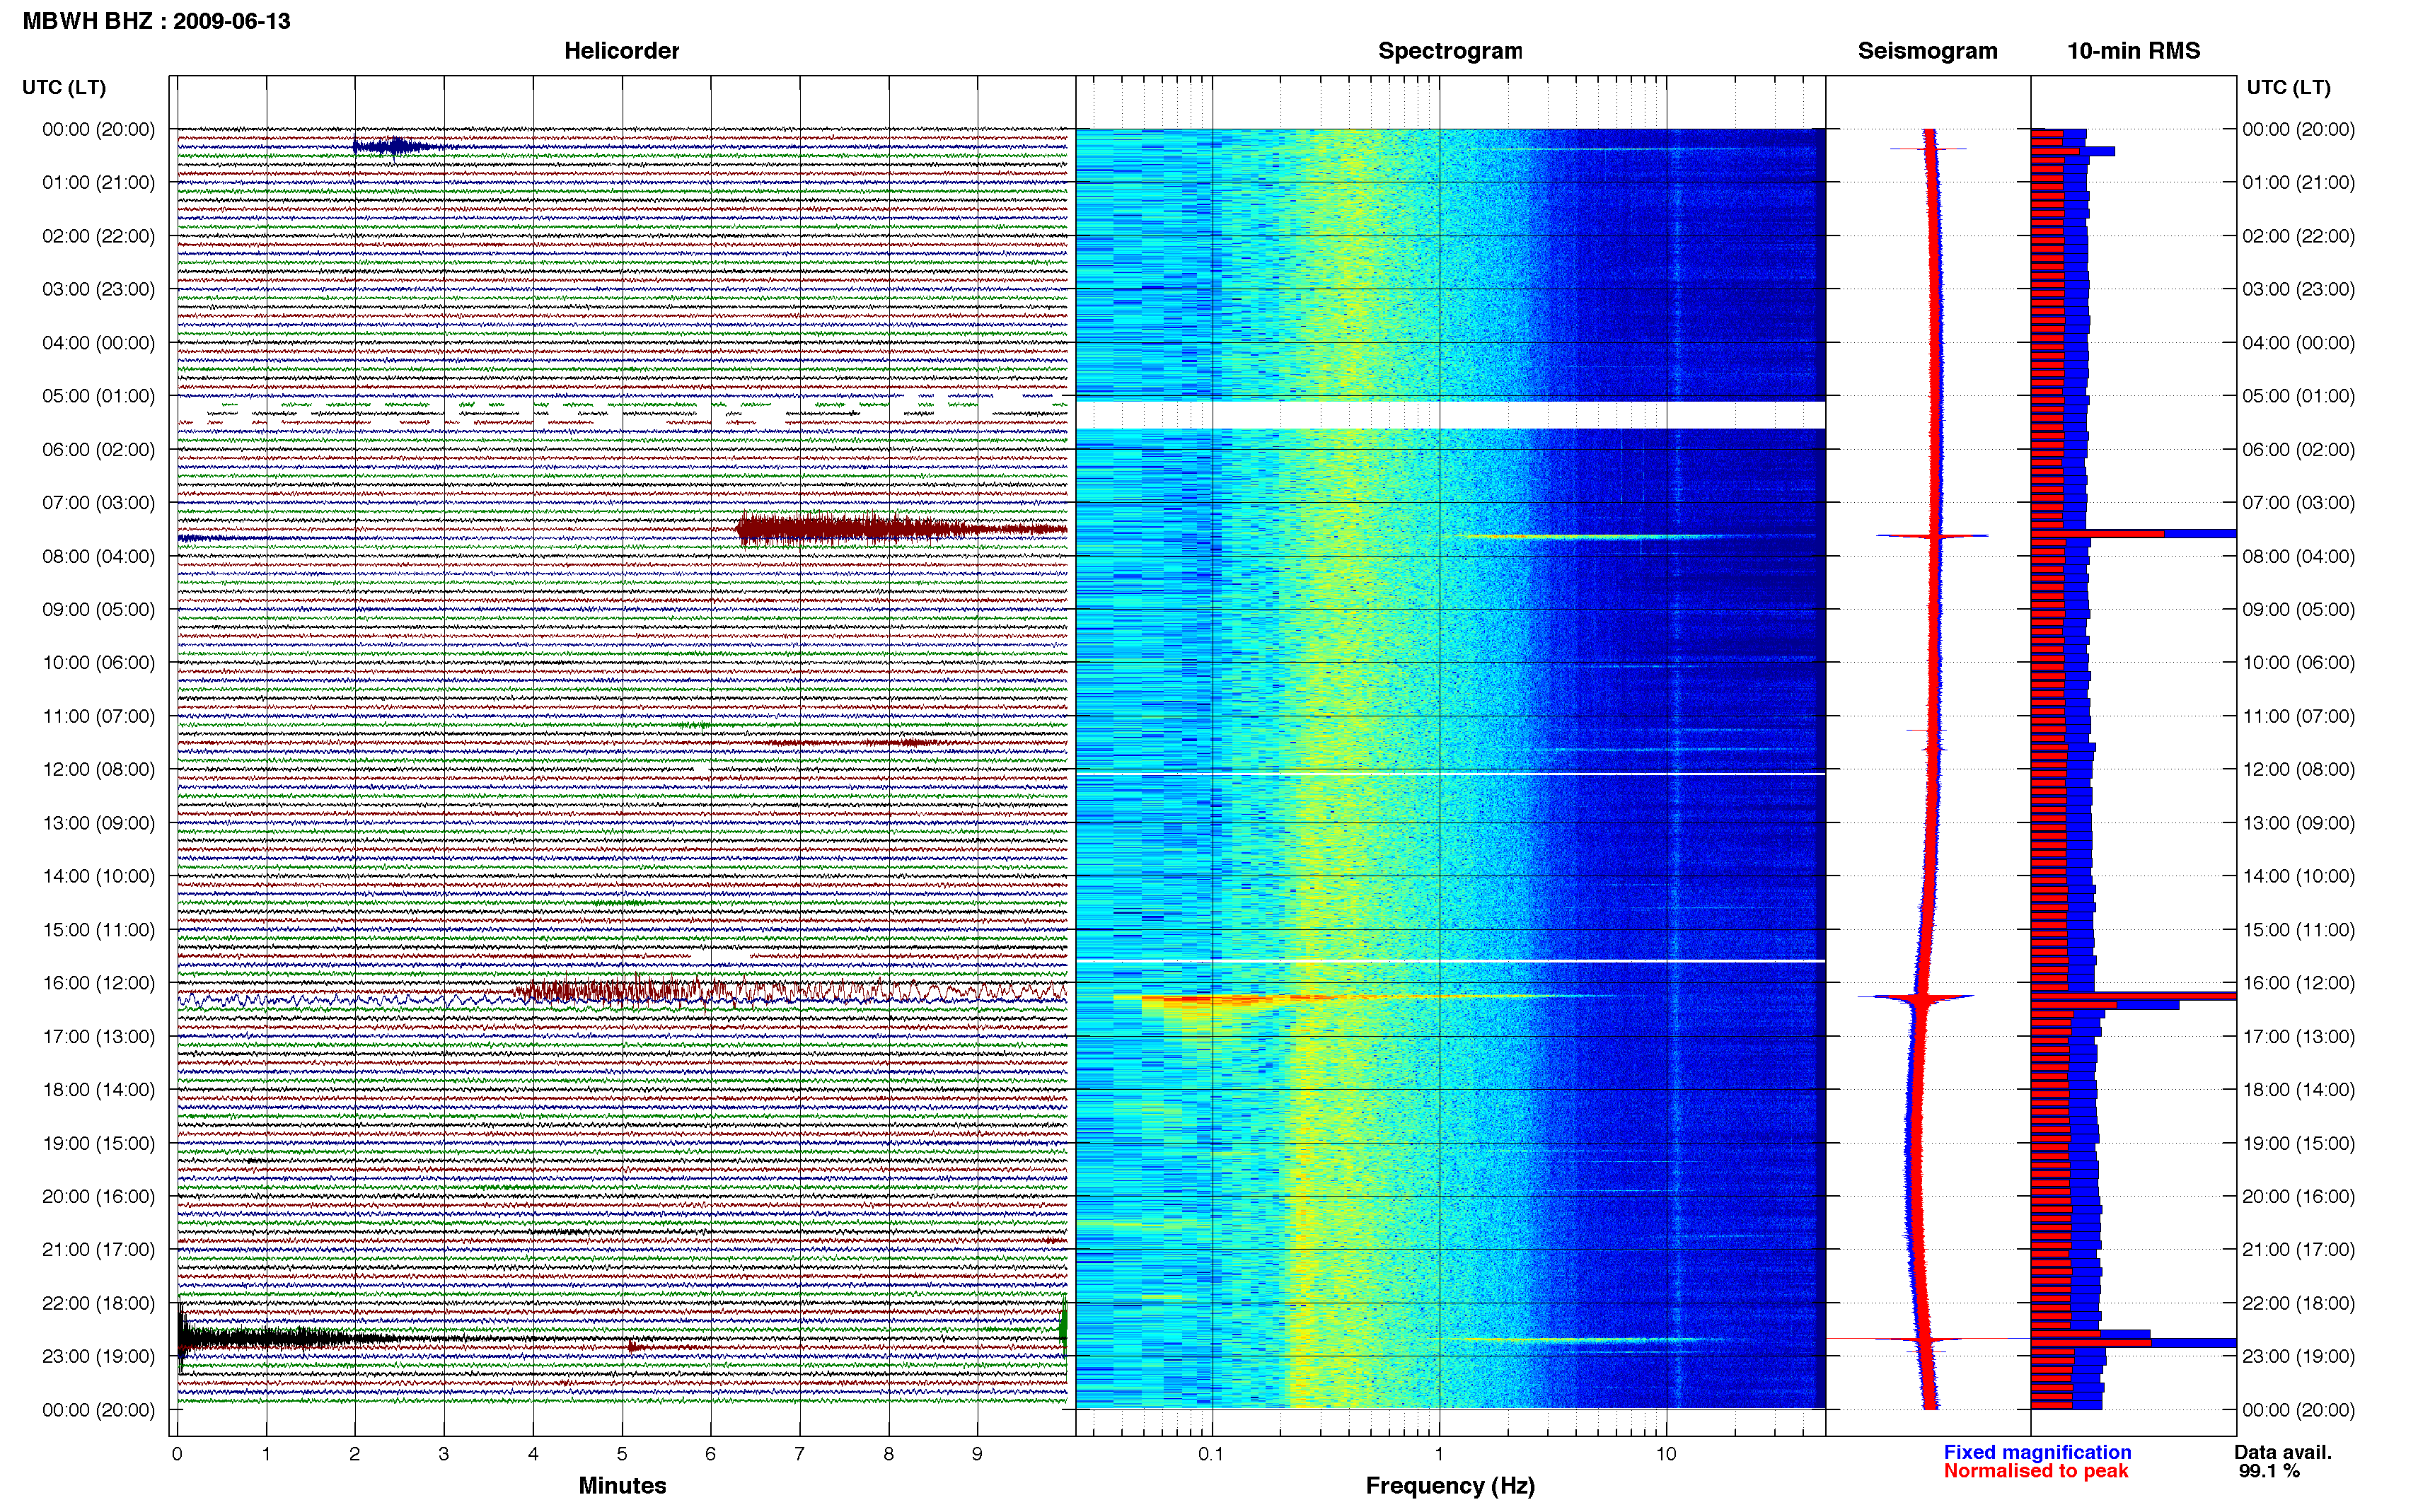Click the "3" minutes tick label
Viewport: 2418px width, 1512px height.
[x=444, y=1454]
